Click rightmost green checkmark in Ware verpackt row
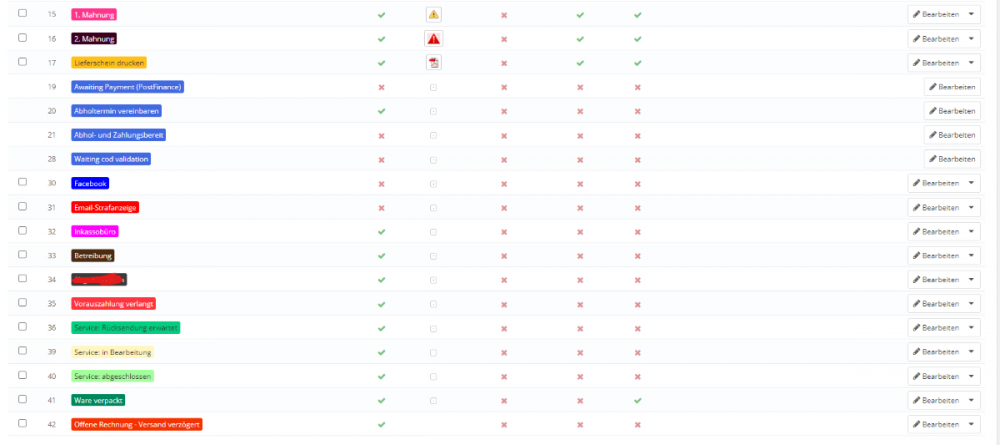1000x445 pixels. tap(637, 400)
